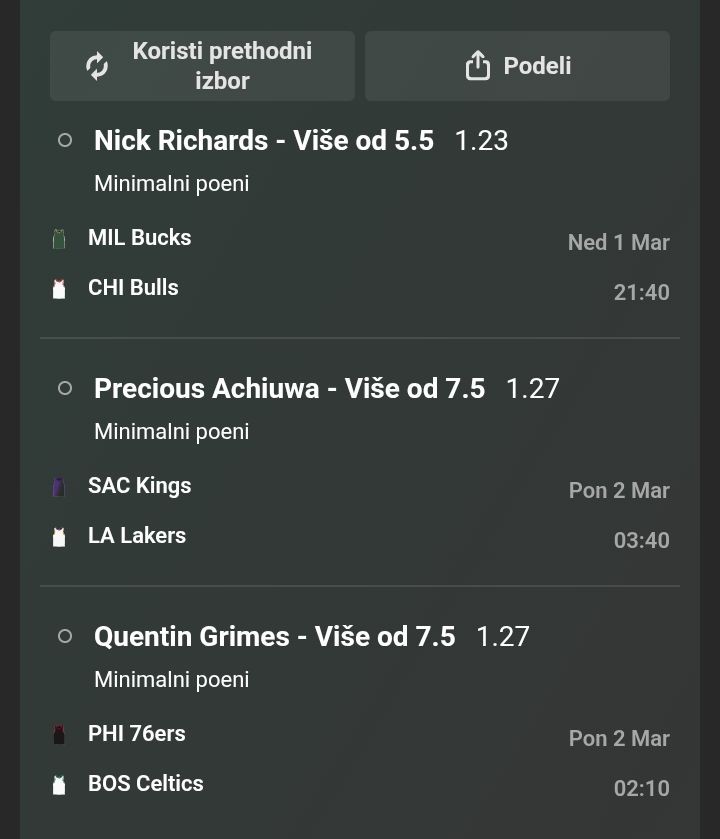Click the BOS Celtics jersey icon

[x=59, y=784]
